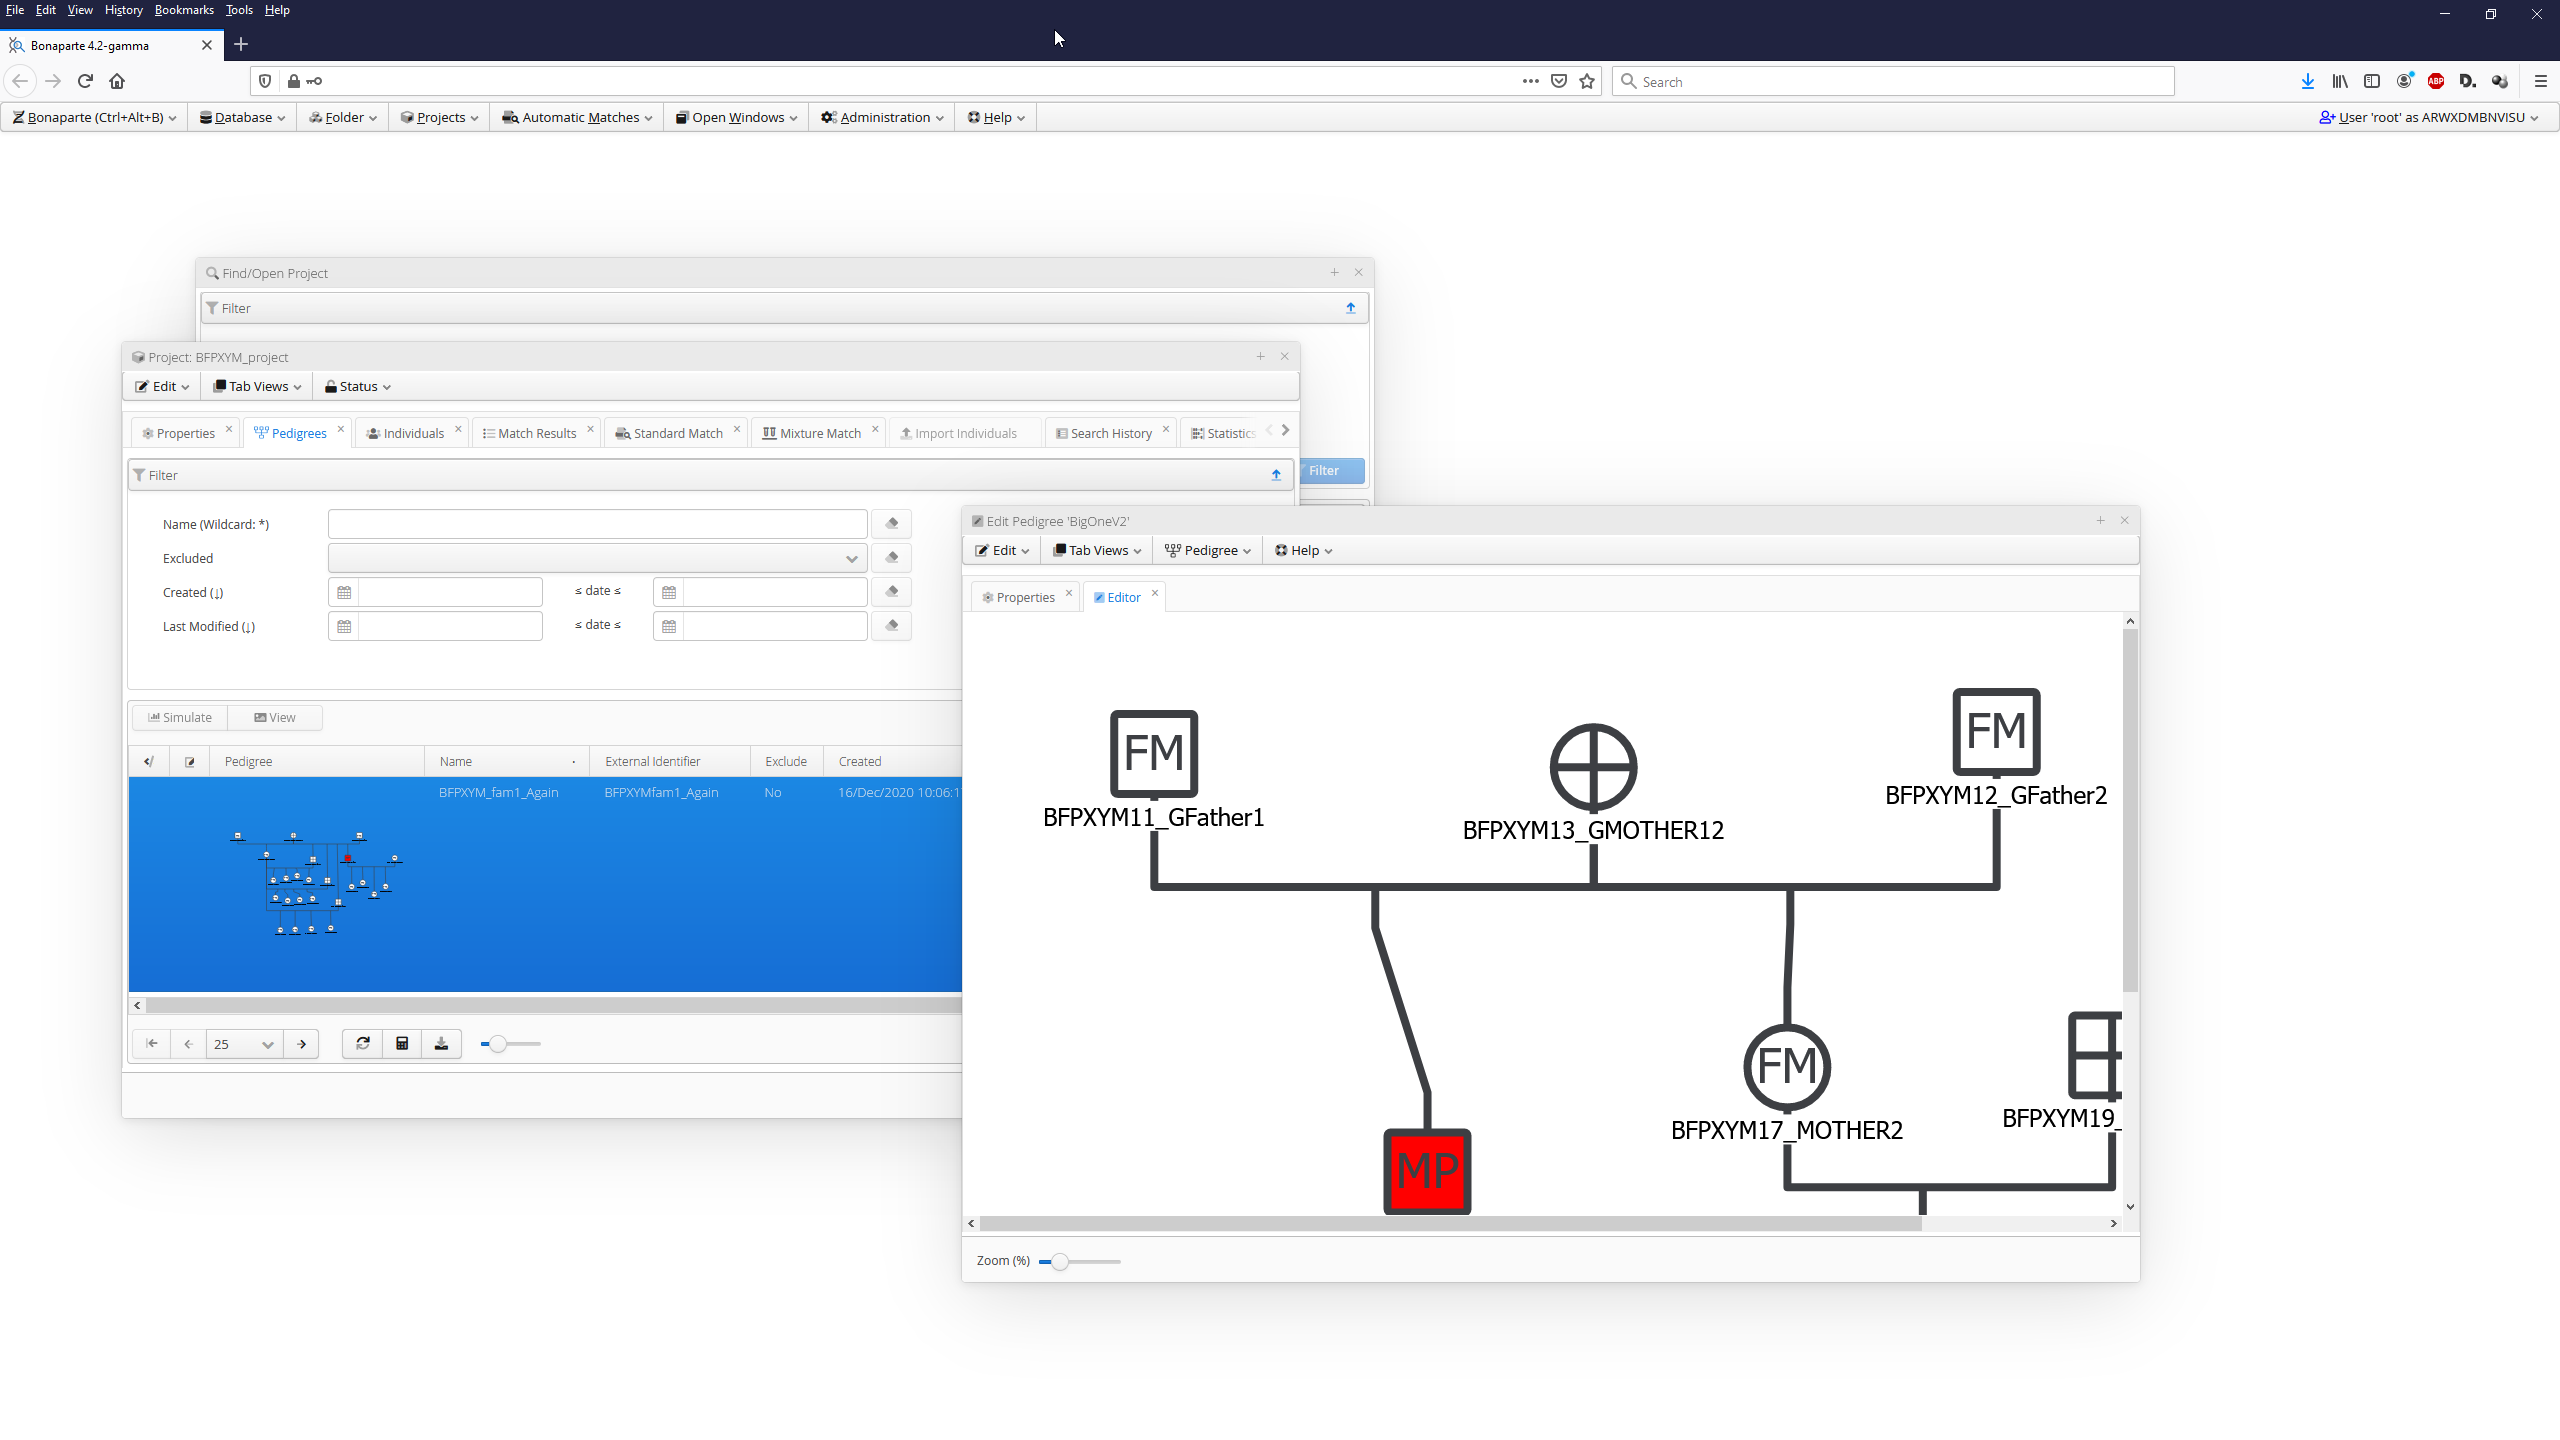Click the refresh icon in the pedigree pager

pyautogui.click(x=362, y=1044)
